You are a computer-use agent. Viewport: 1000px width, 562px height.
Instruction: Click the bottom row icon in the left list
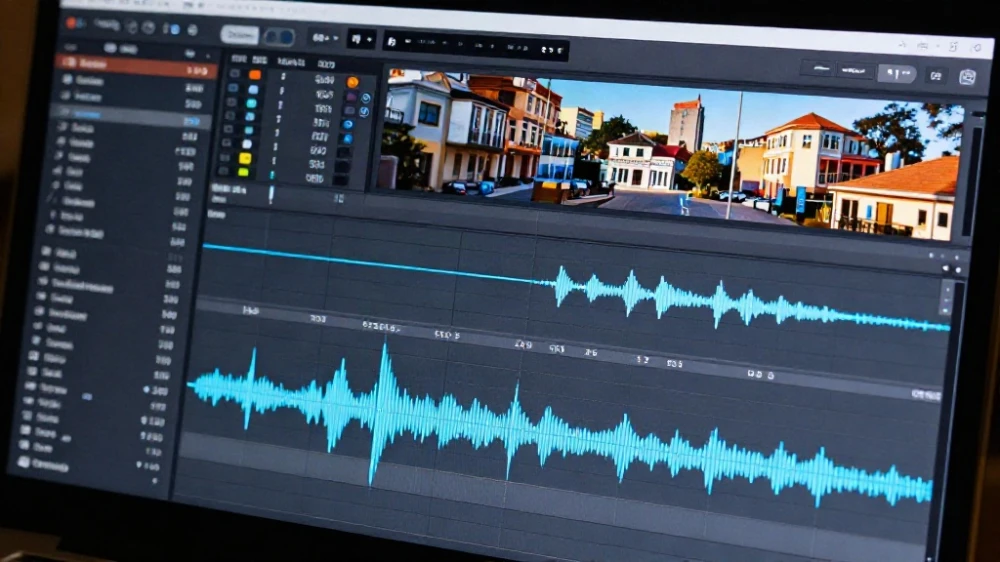24,462
